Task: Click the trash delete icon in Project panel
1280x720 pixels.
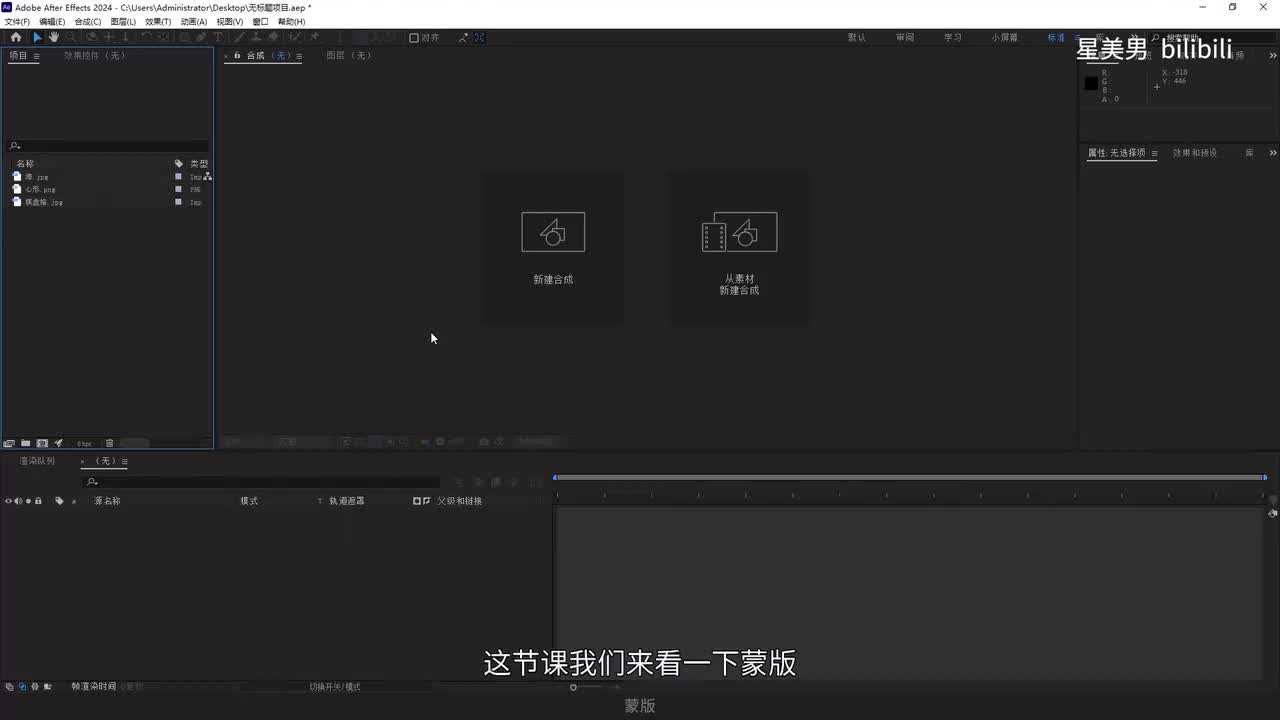Action: (110, 443)
